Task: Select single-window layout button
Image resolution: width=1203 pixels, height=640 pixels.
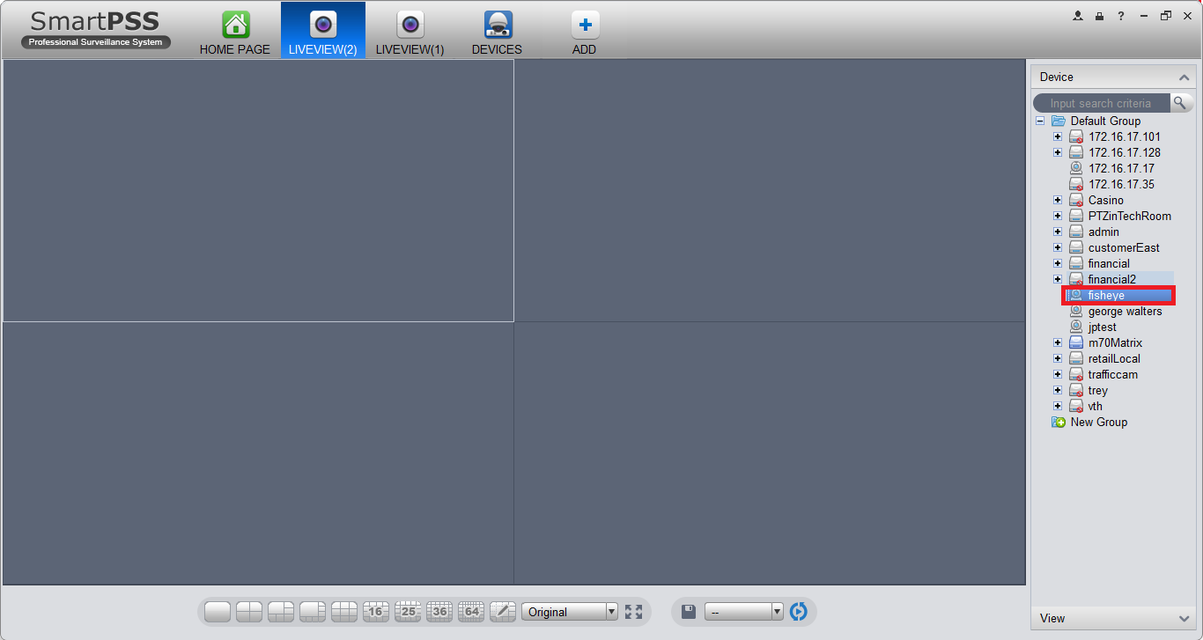Action: click(217, 612)
